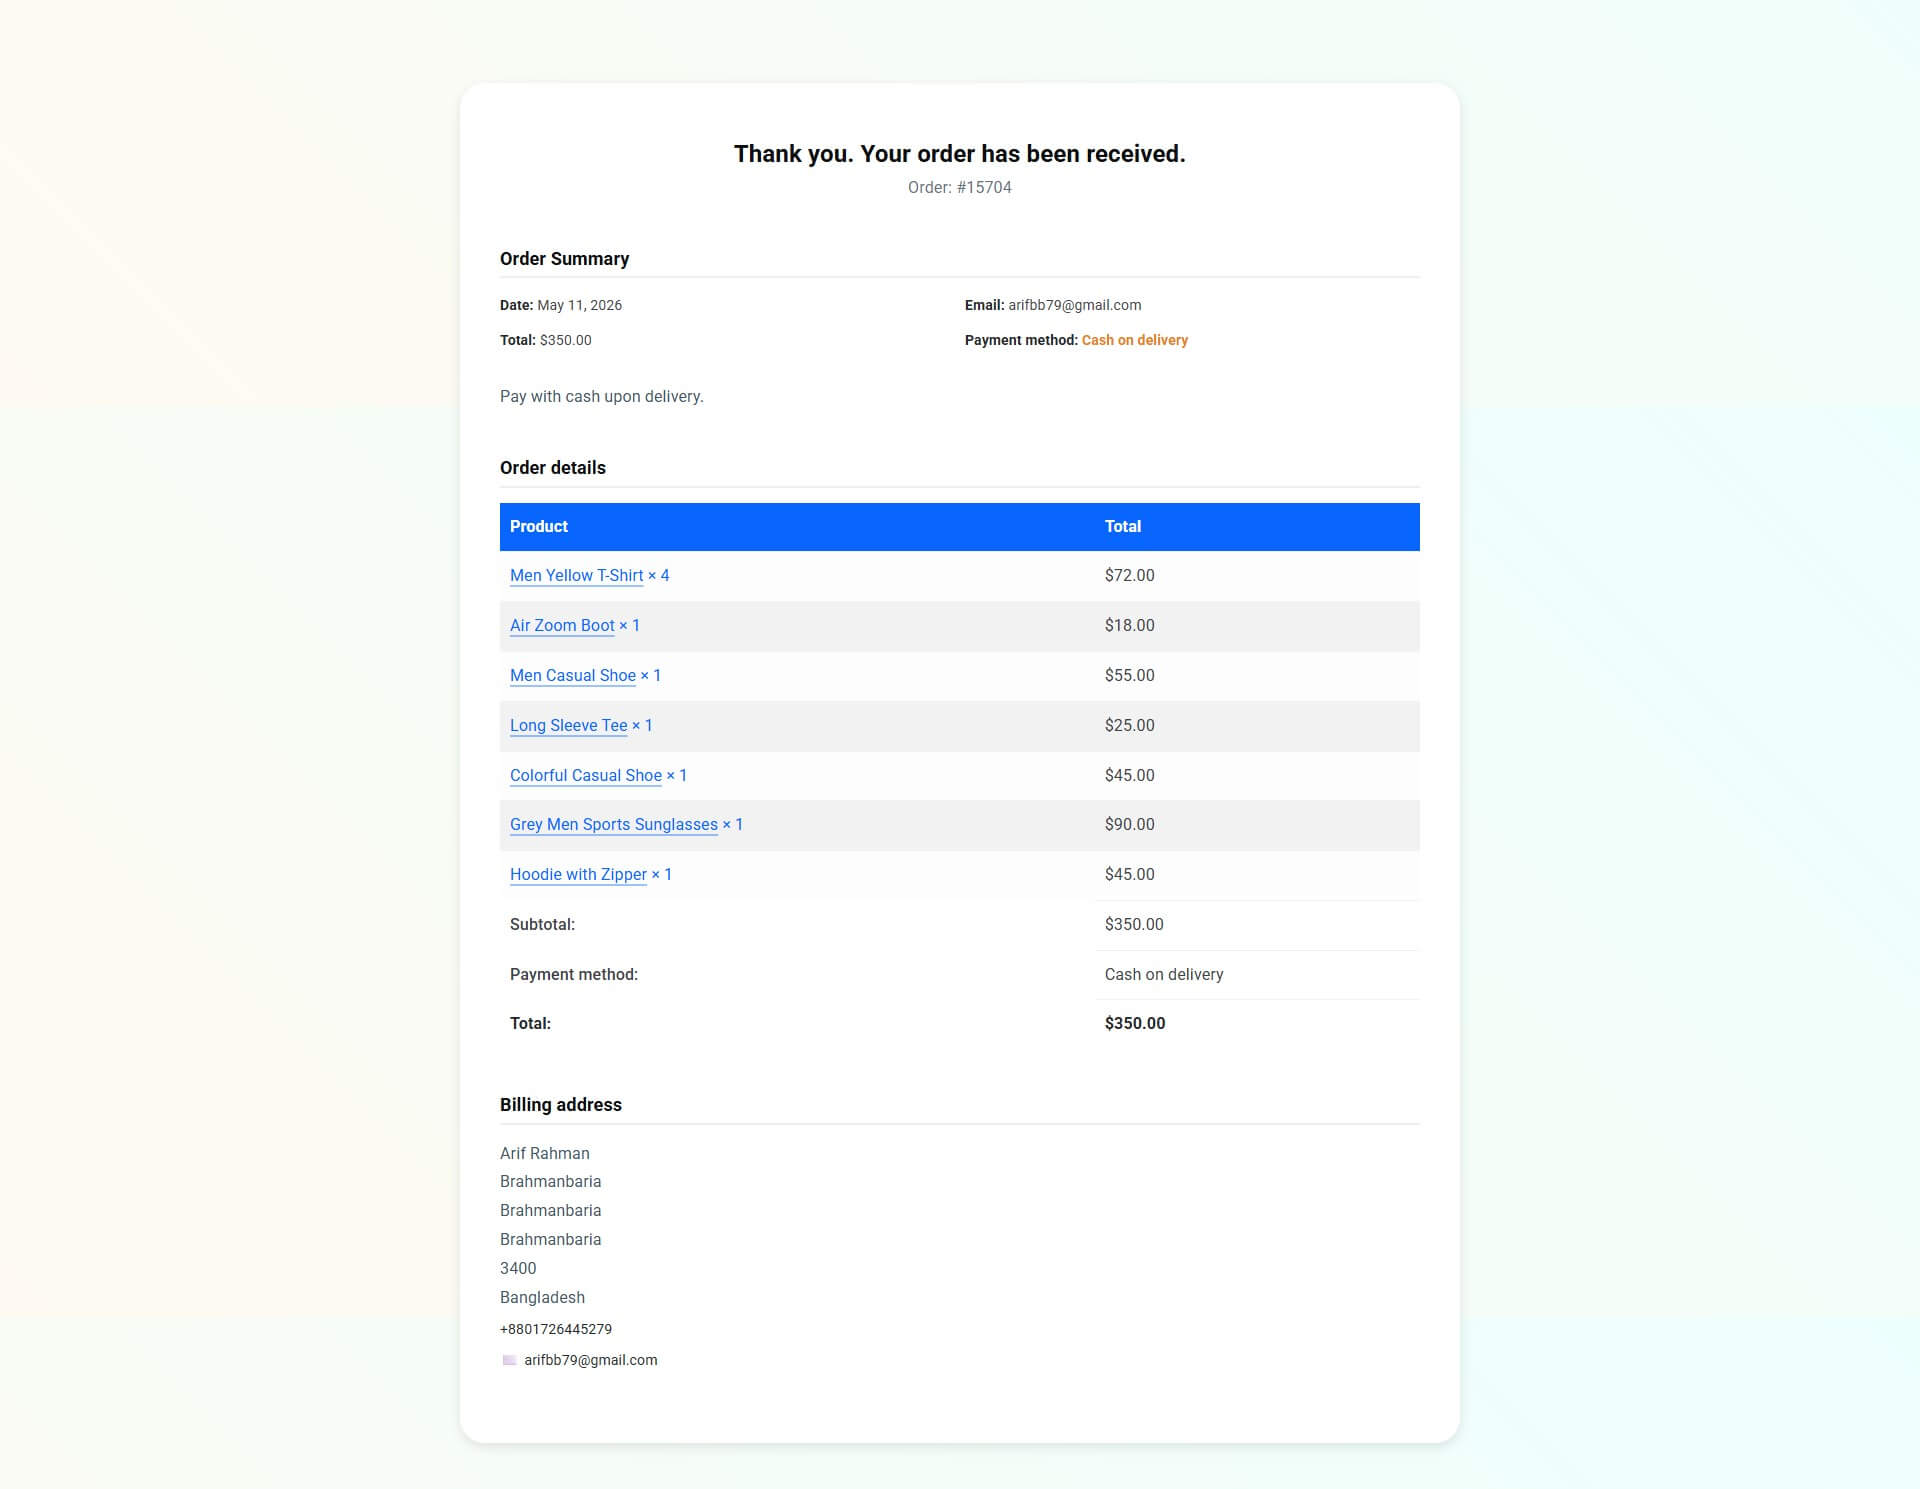Viewport: 1920px width, 1489px height.
Task: Click the bold $350.00 final total
Action: click(1135, 1023)
